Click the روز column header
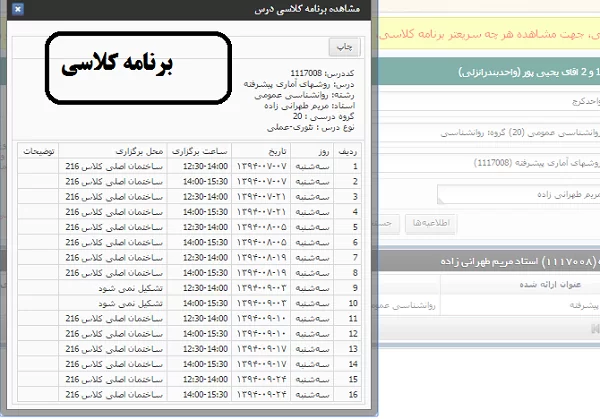 [312, 152]
